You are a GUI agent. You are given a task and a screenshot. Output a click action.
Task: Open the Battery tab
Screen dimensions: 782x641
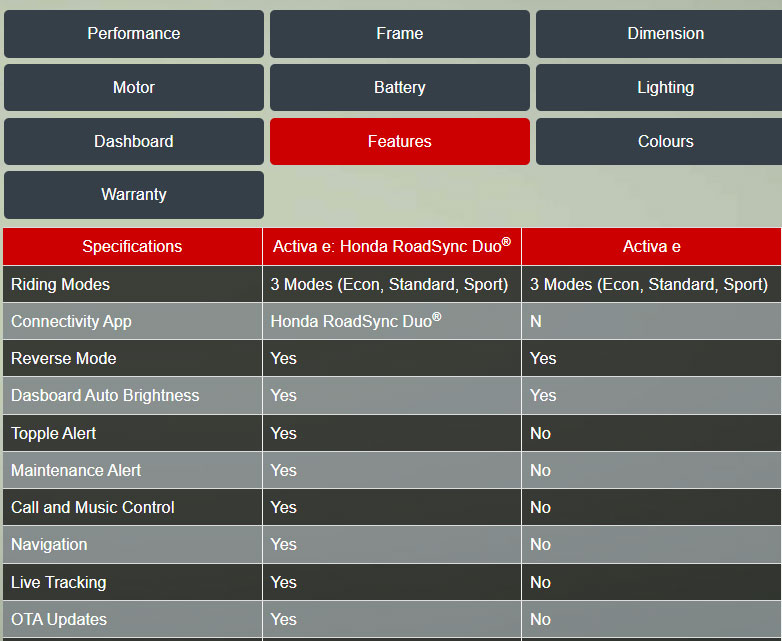pos(399,88)
